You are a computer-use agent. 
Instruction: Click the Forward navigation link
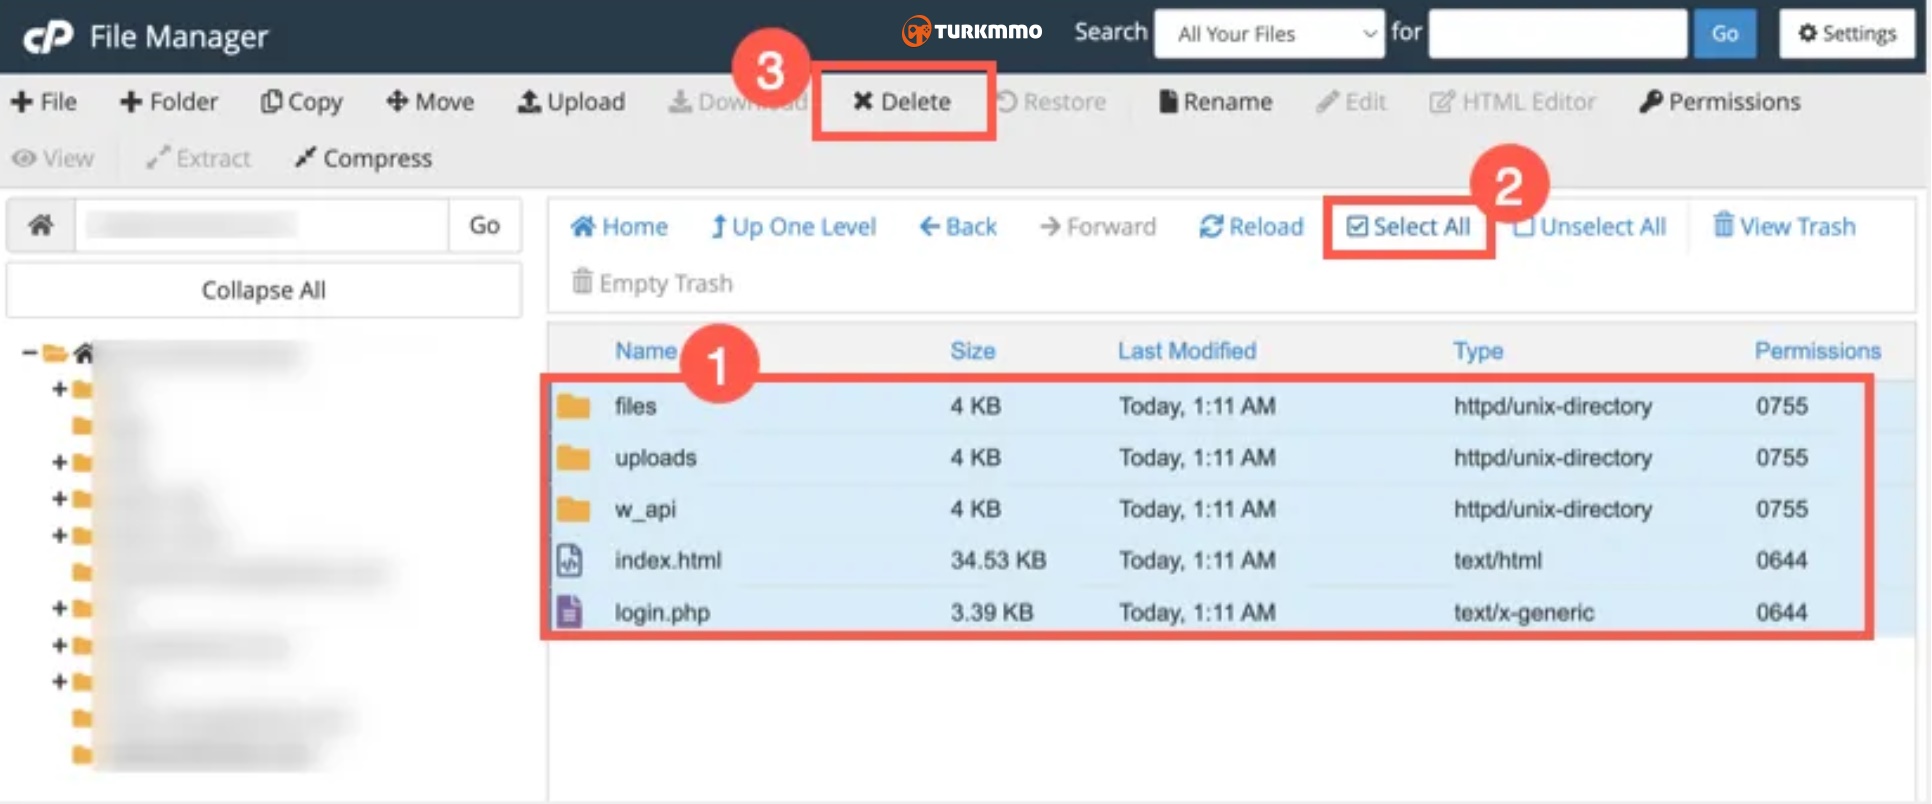pos(1097,227)
